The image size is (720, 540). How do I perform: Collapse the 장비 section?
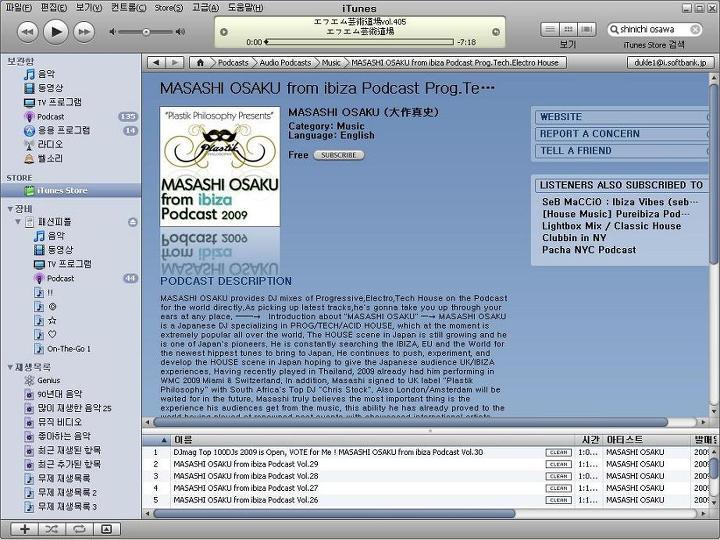click(x=10, y=209)
